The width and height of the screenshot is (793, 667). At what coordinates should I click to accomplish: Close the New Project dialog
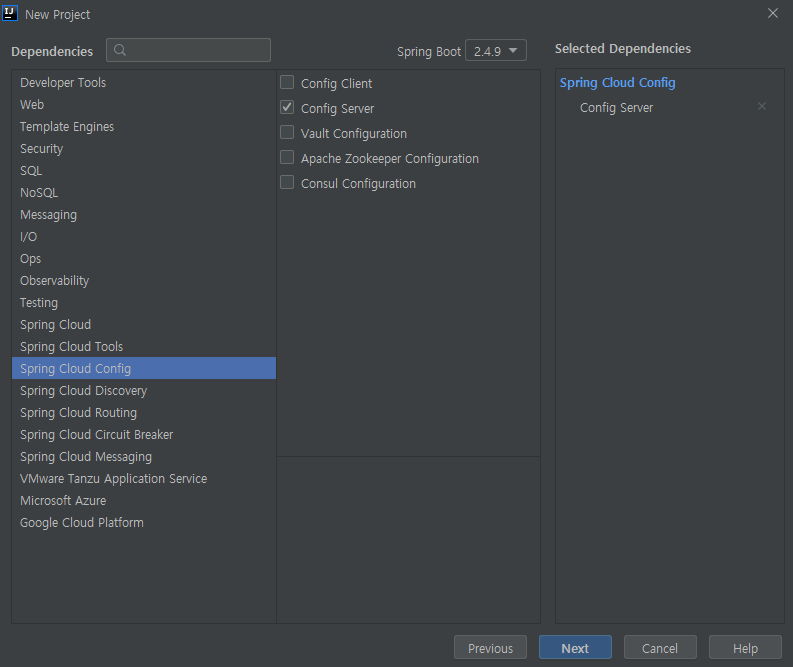pos(772,13)
